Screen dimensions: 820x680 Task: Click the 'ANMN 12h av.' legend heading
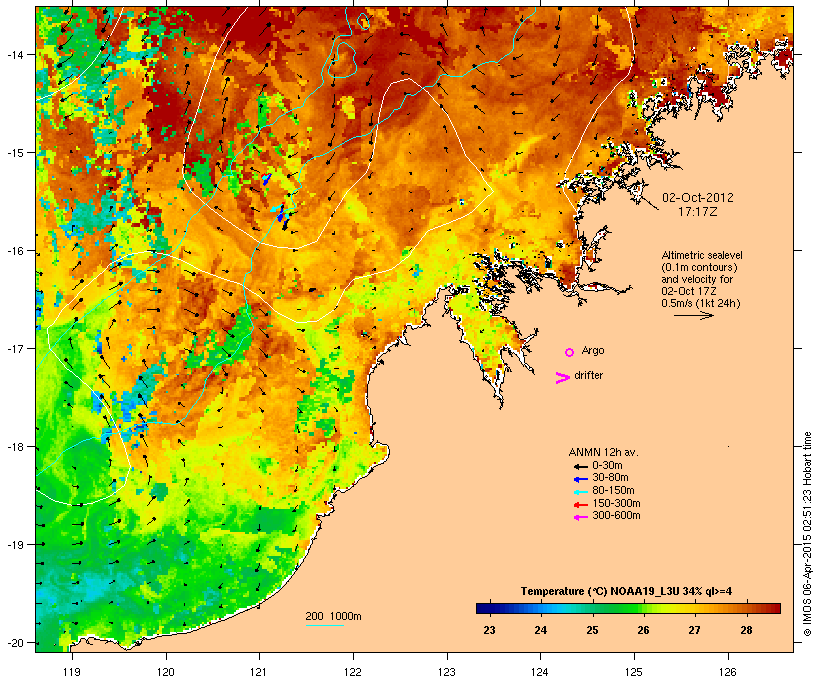click(603, 452)
